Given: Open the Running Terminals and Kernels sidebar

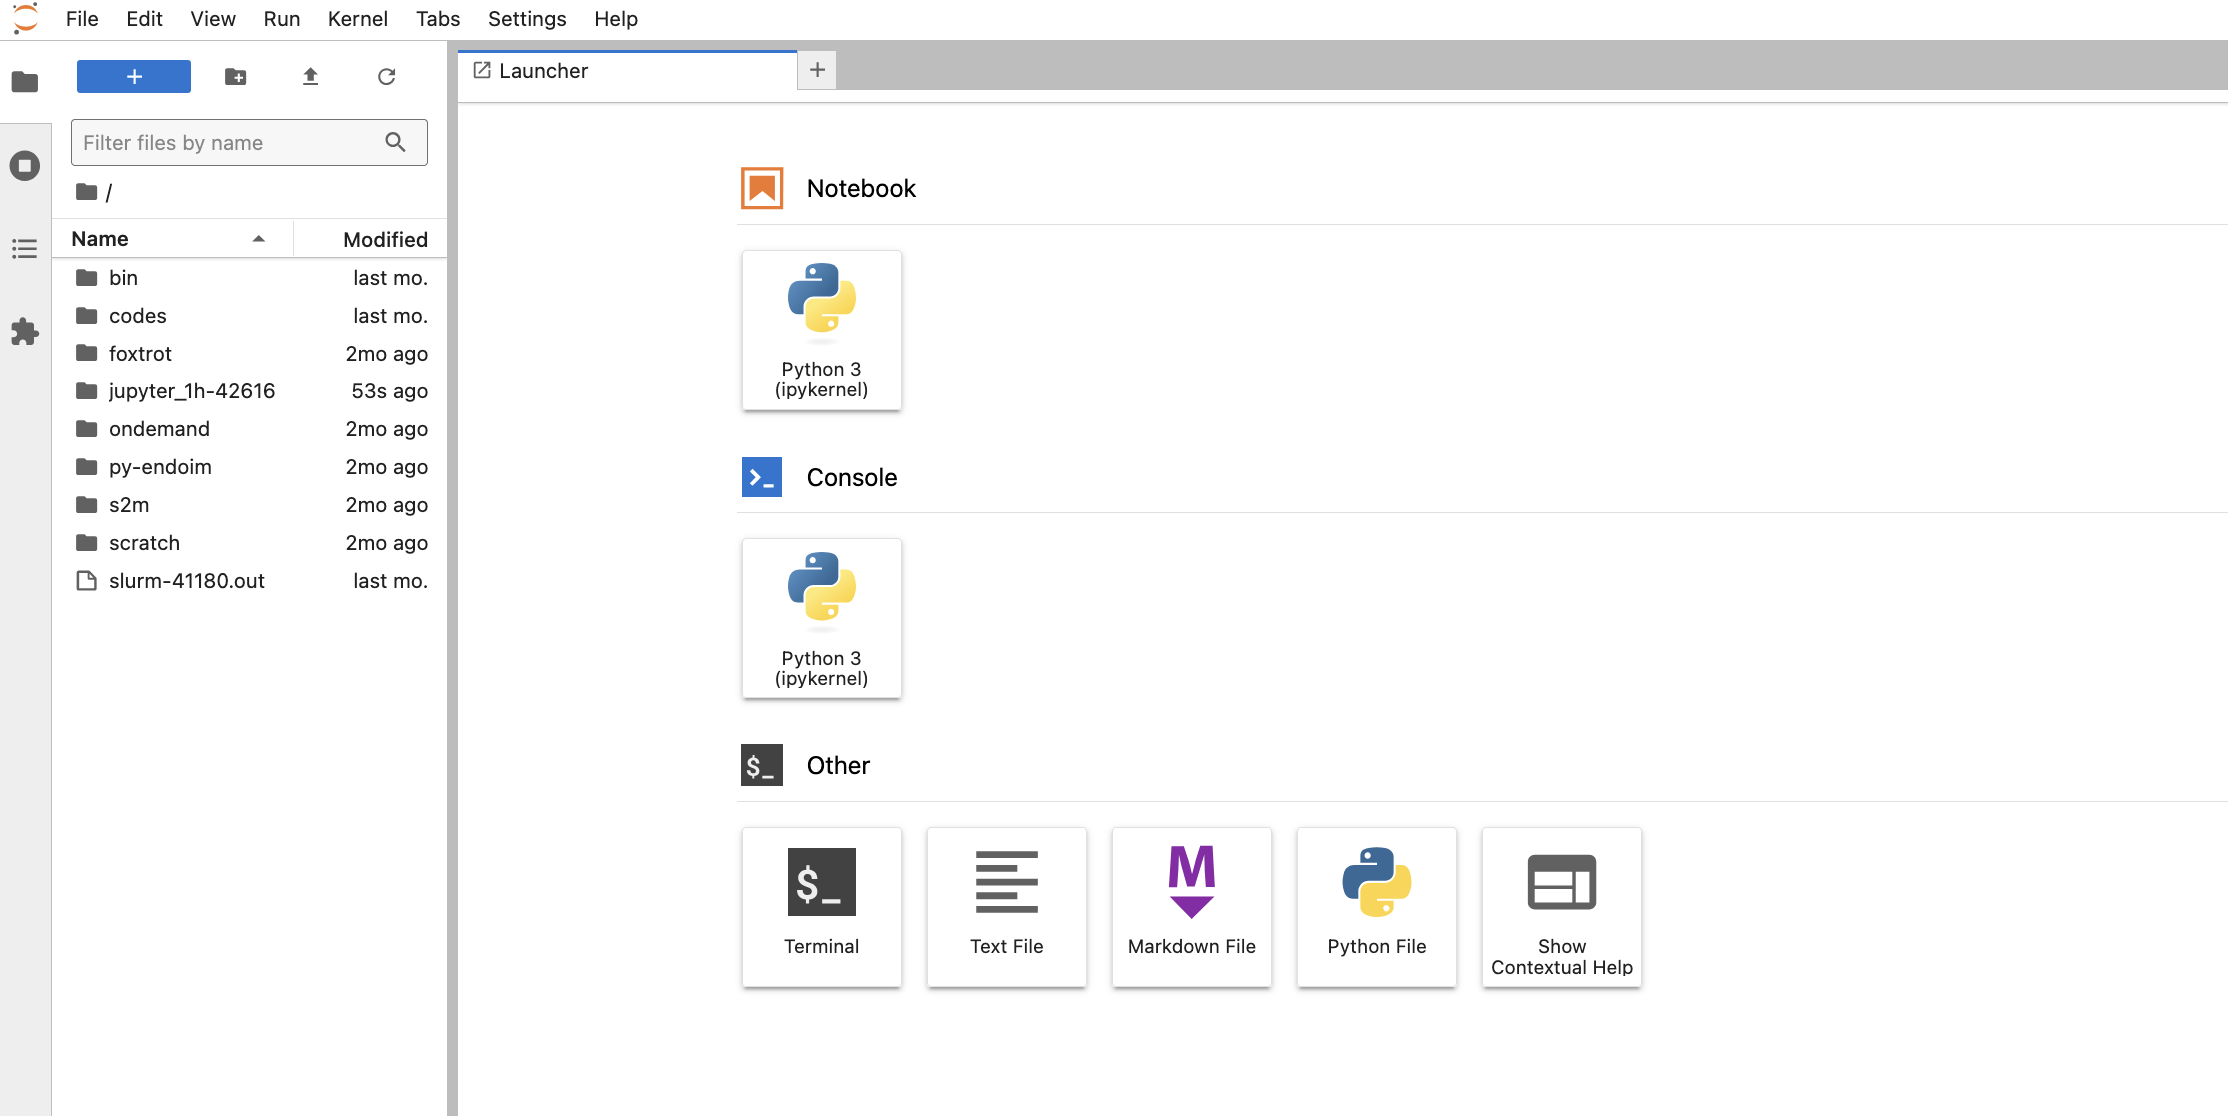Looking at the screenshot, I should coord(25,166).
